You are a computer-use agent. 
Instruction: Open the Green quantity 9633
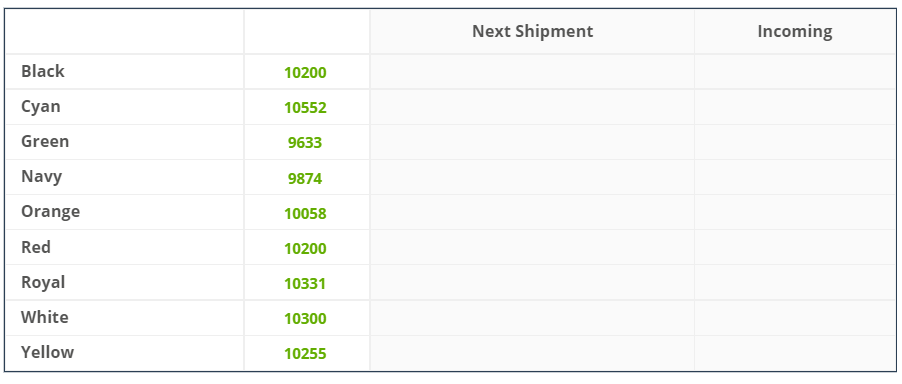[305, 143]
